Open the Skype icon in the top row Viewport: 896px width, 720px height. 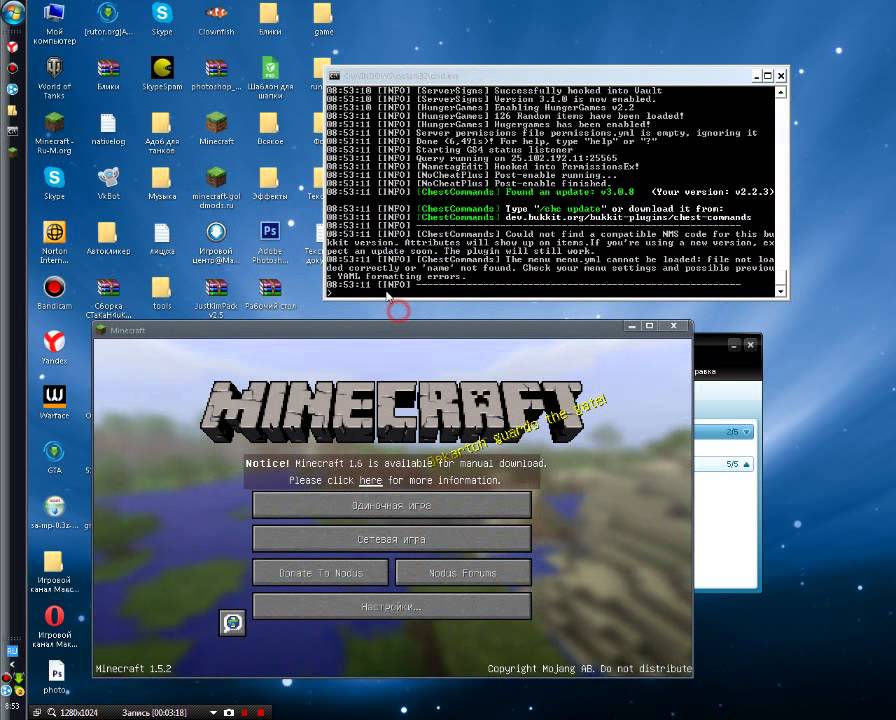point(162,19)
